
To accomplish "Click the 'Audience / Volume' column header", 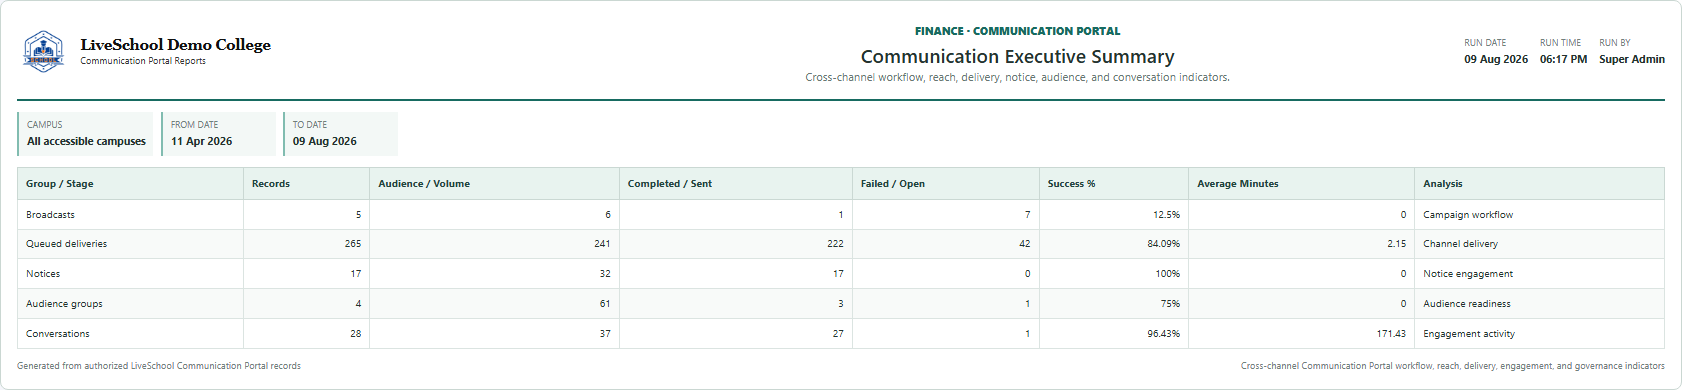I will (x=494, y=184).
